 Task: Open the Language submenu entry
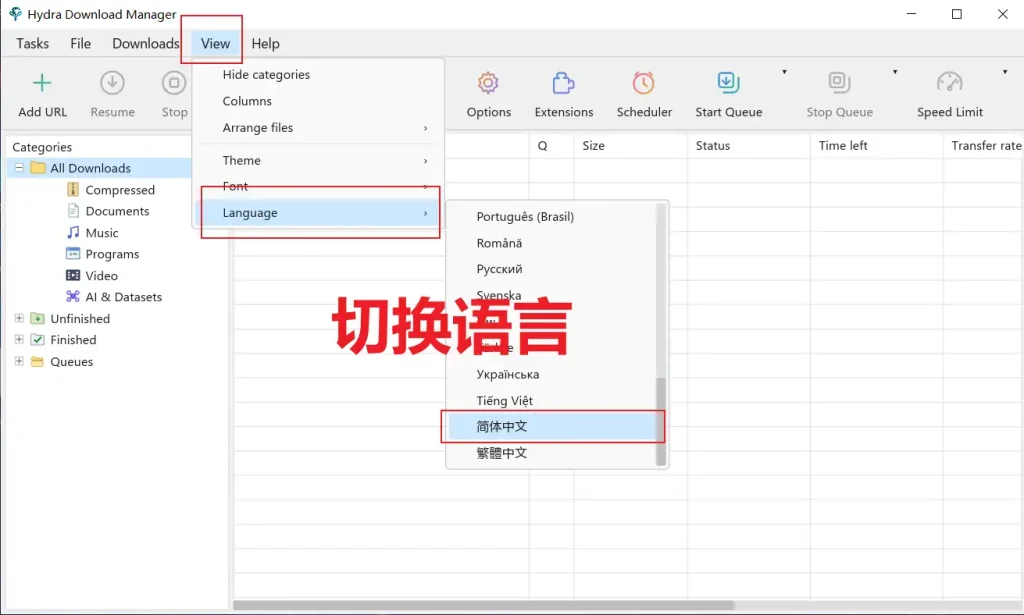tap(319, 213)
